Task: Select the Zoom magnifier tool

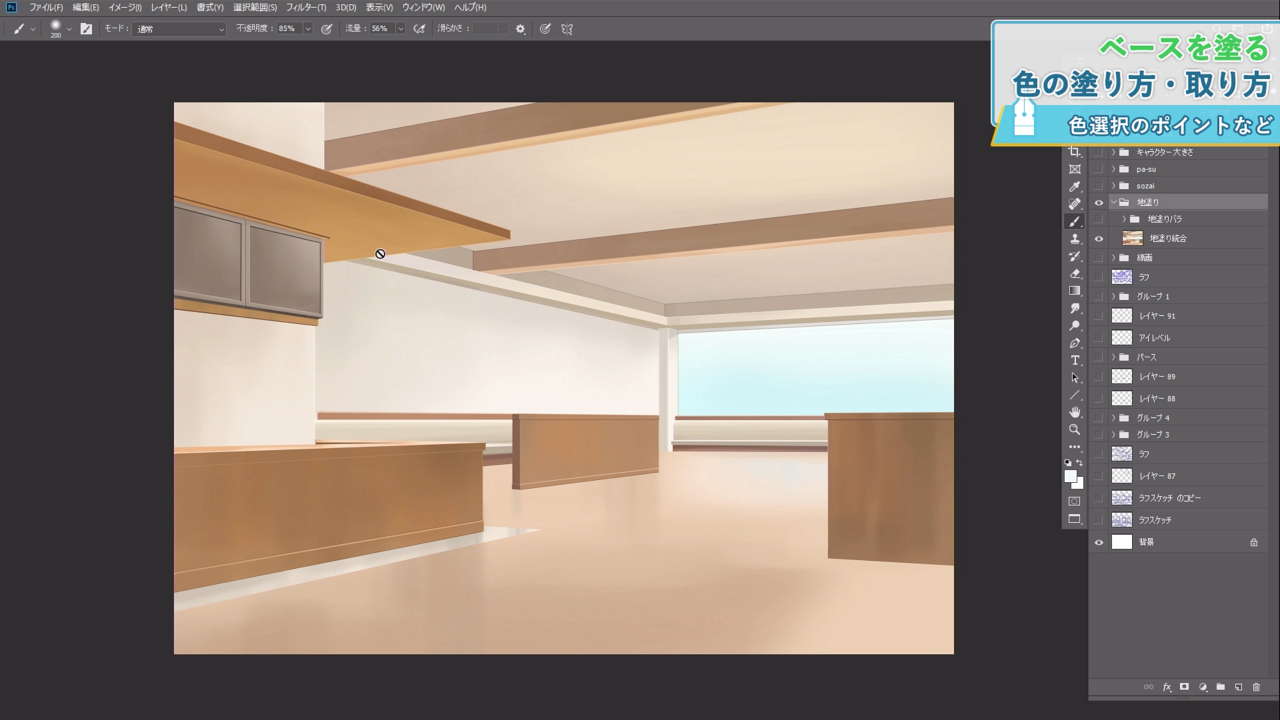Action: click(x=1075, y=429)
